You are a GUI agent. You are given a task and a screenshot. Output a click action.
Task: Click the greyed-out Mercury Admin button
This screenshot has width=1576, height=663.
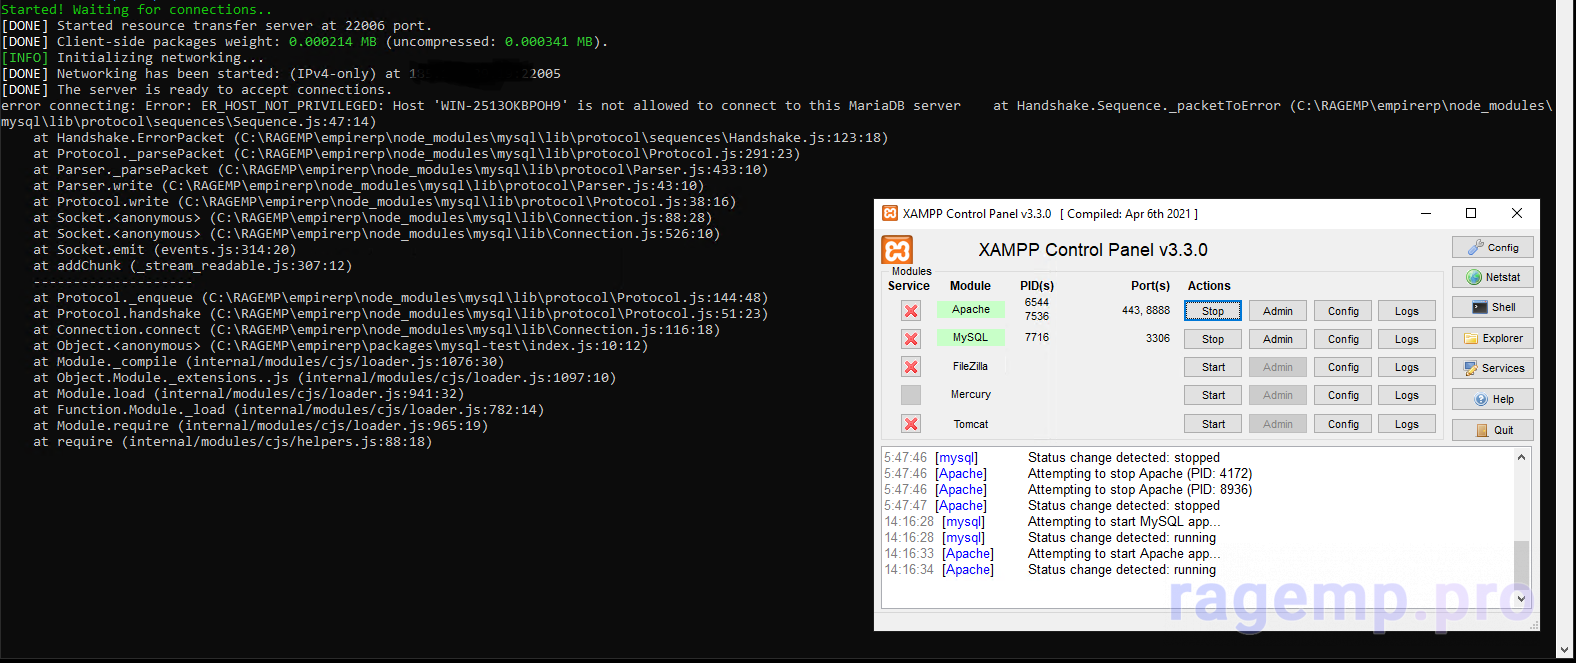[x=1278, y=395]
